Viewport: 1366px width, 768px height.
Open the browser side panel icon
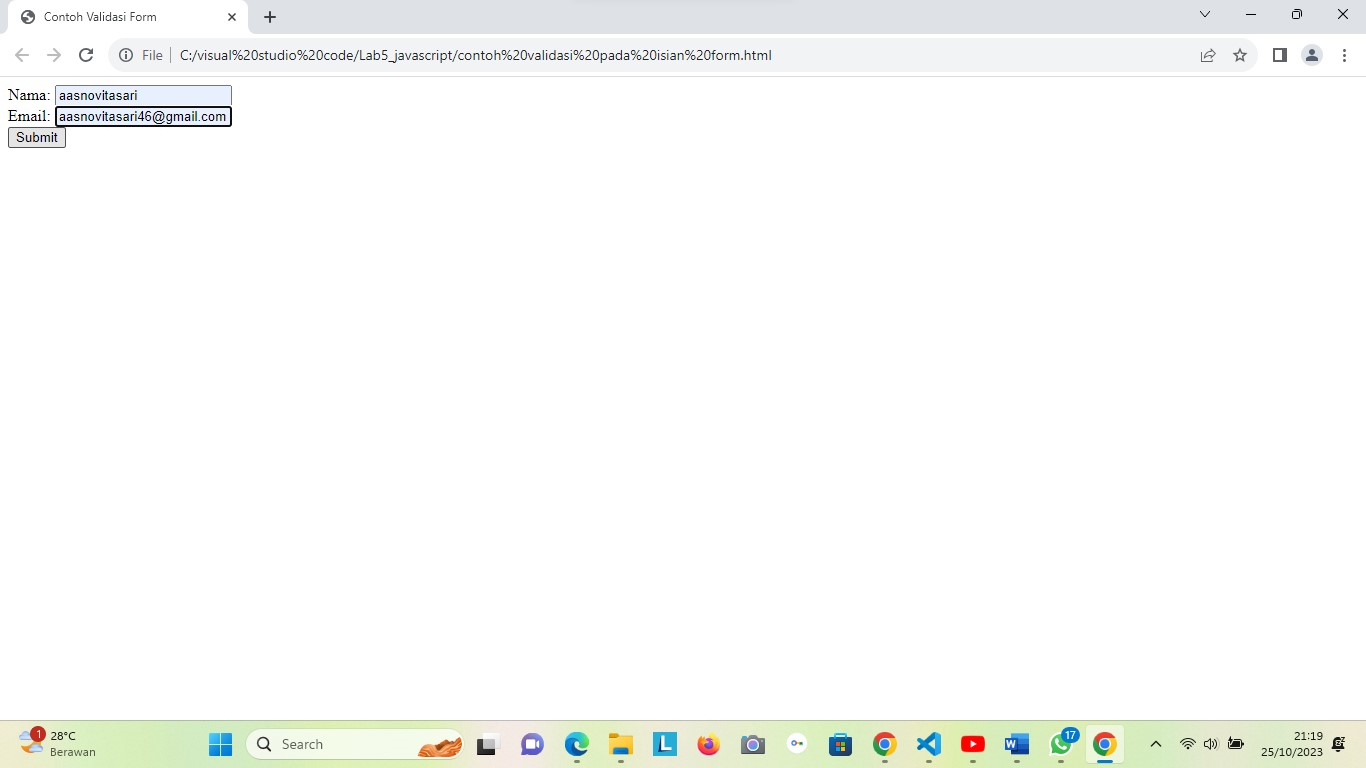coord(1279,55)
